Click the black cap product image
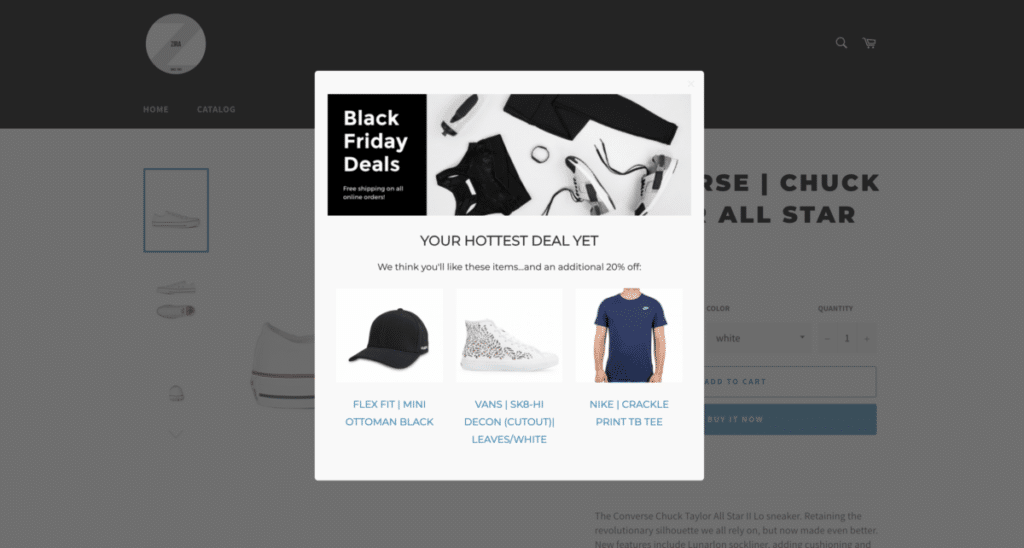 389,336
